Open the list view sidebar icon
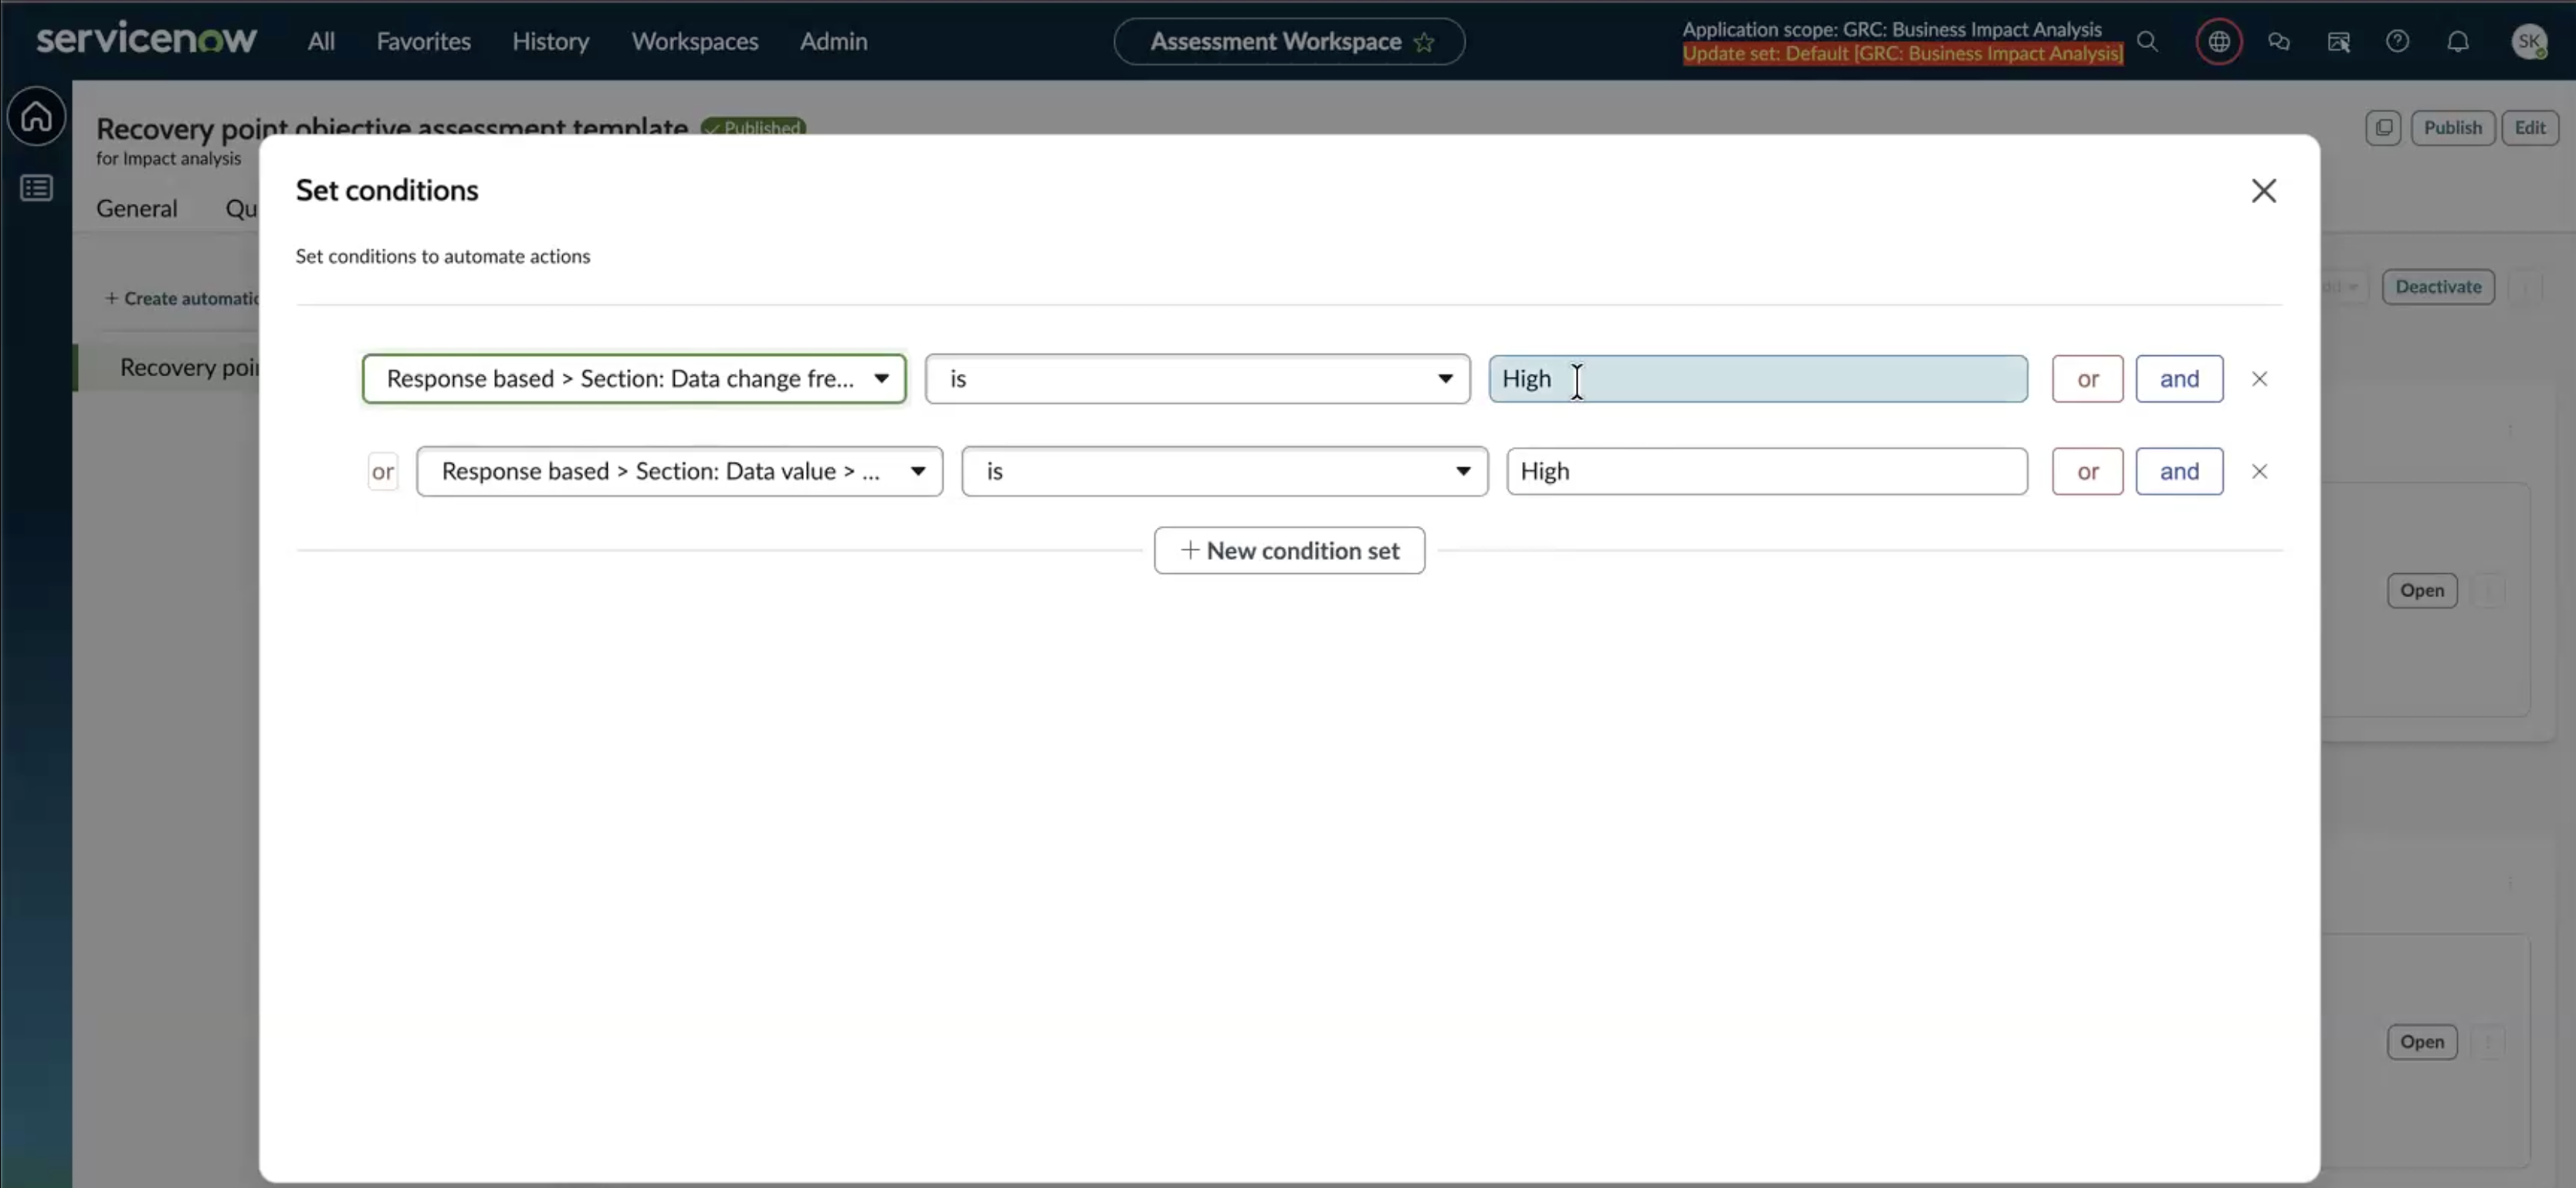Image resolution: width=2576 pixels, height=1188 pixels. 37,188
